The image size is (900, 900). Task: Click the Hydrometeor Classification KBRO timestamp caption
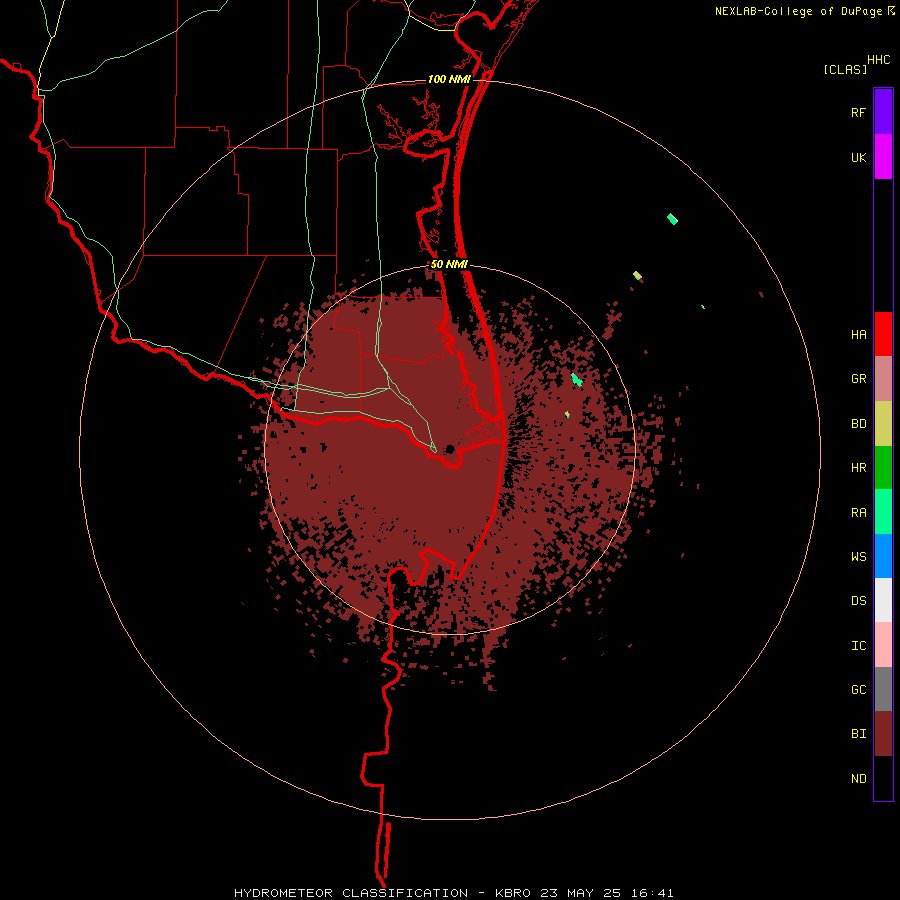(453, 893)
